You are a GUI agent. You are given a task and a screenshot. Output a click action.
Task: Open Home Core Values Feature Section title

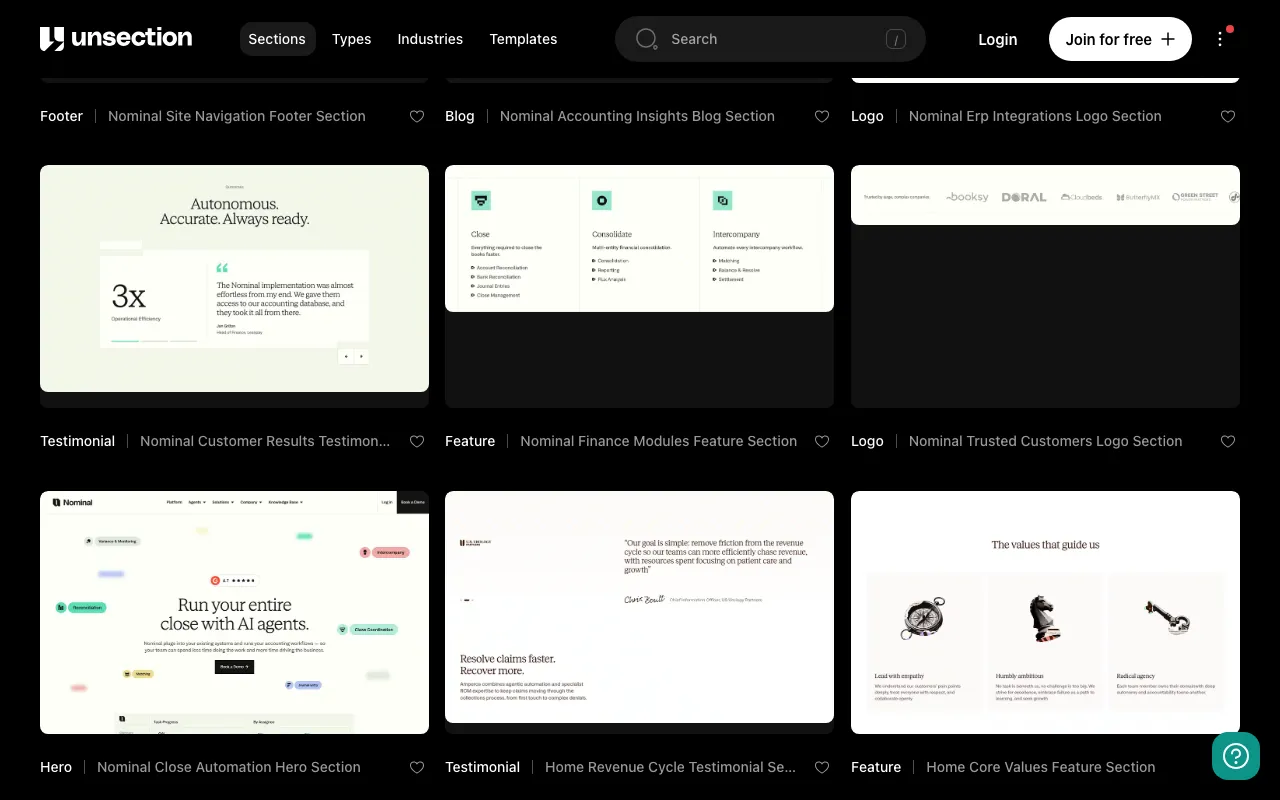tap(1041, 767)
